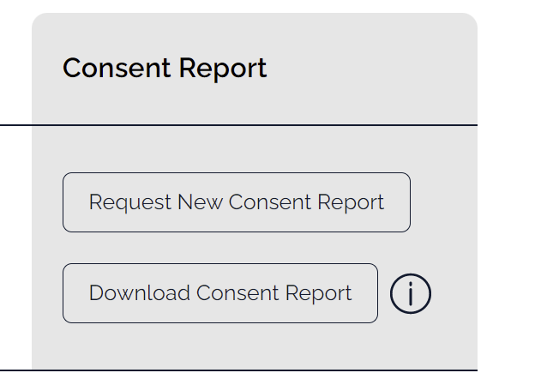The image size is (536, 392).
Task: Tap the 'i' glyph inside the circle icon
Action: click(411, 294)
